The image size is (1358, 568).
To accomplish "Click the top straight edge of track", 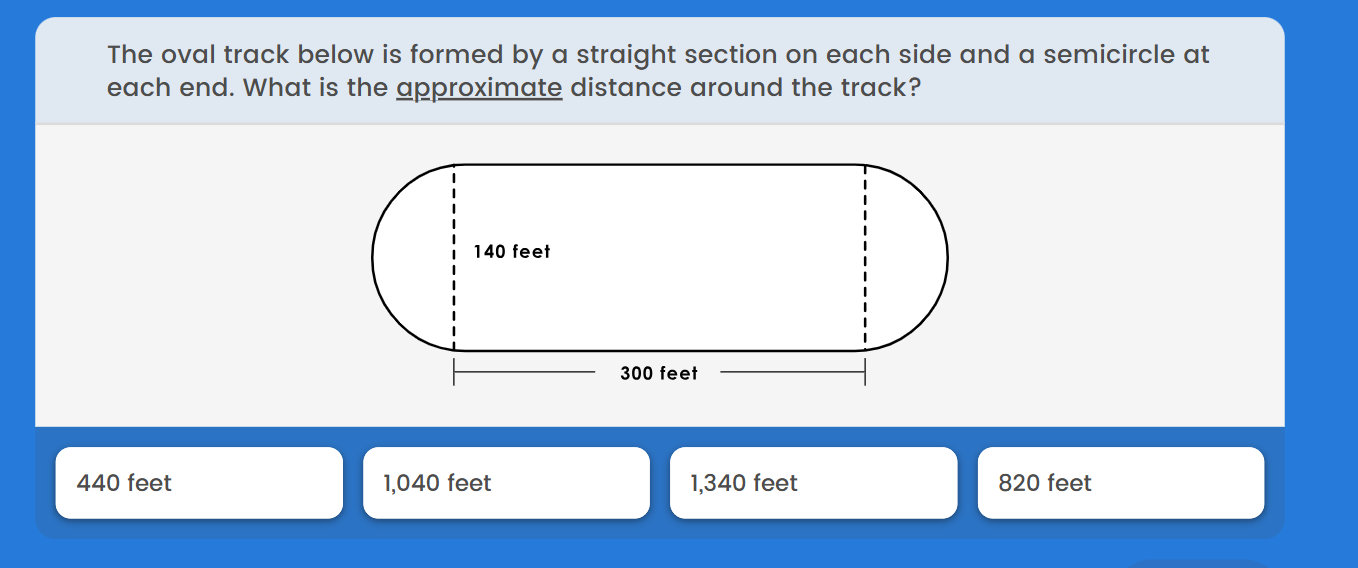I will click(x=660, y=165).
